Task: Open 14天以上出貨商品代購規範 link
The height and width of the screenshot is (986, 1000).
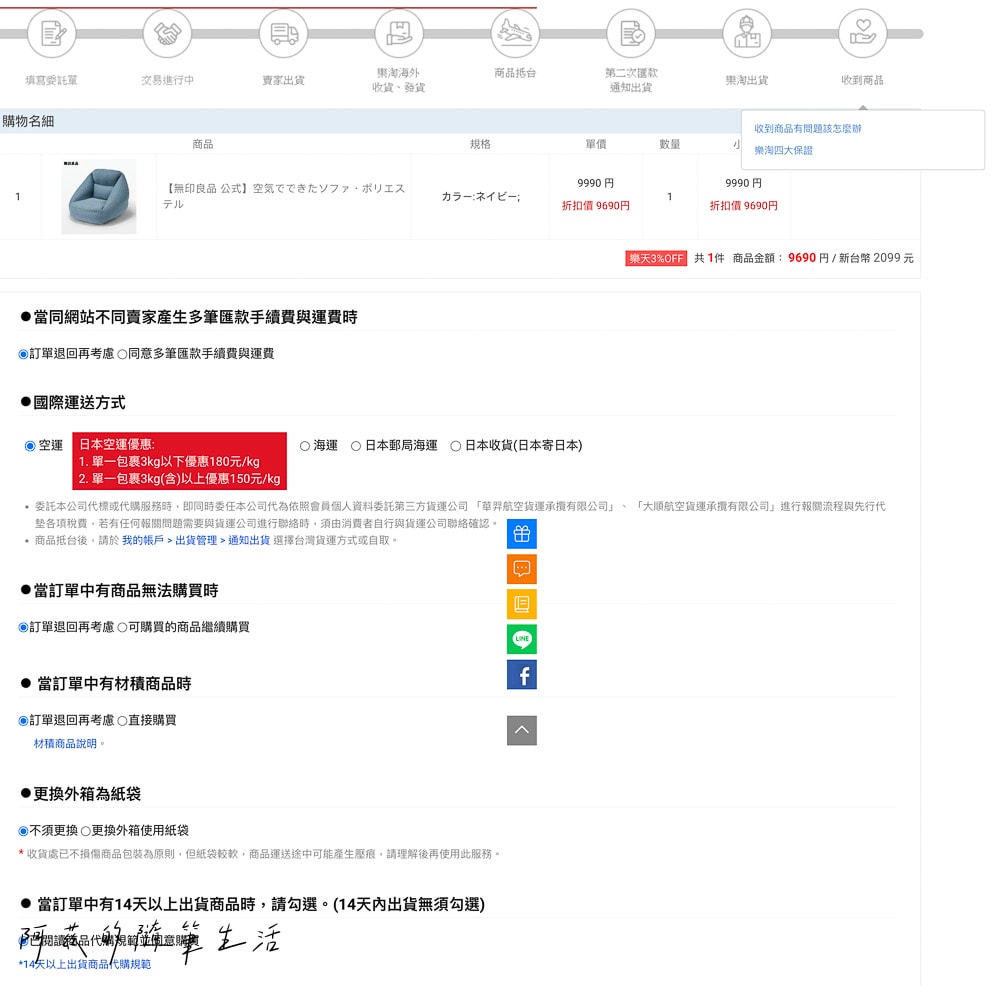Action: (x=86, y=964)
